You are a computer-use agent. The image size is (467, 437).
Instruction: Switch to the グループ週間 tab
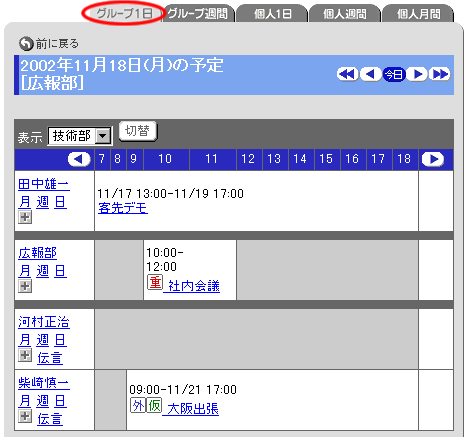198,14
